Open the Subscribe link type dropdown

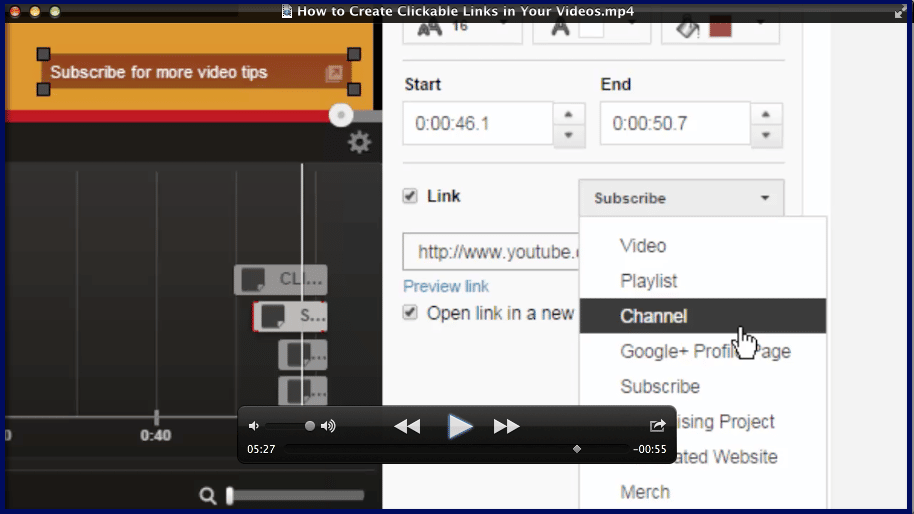coord(681,198)
